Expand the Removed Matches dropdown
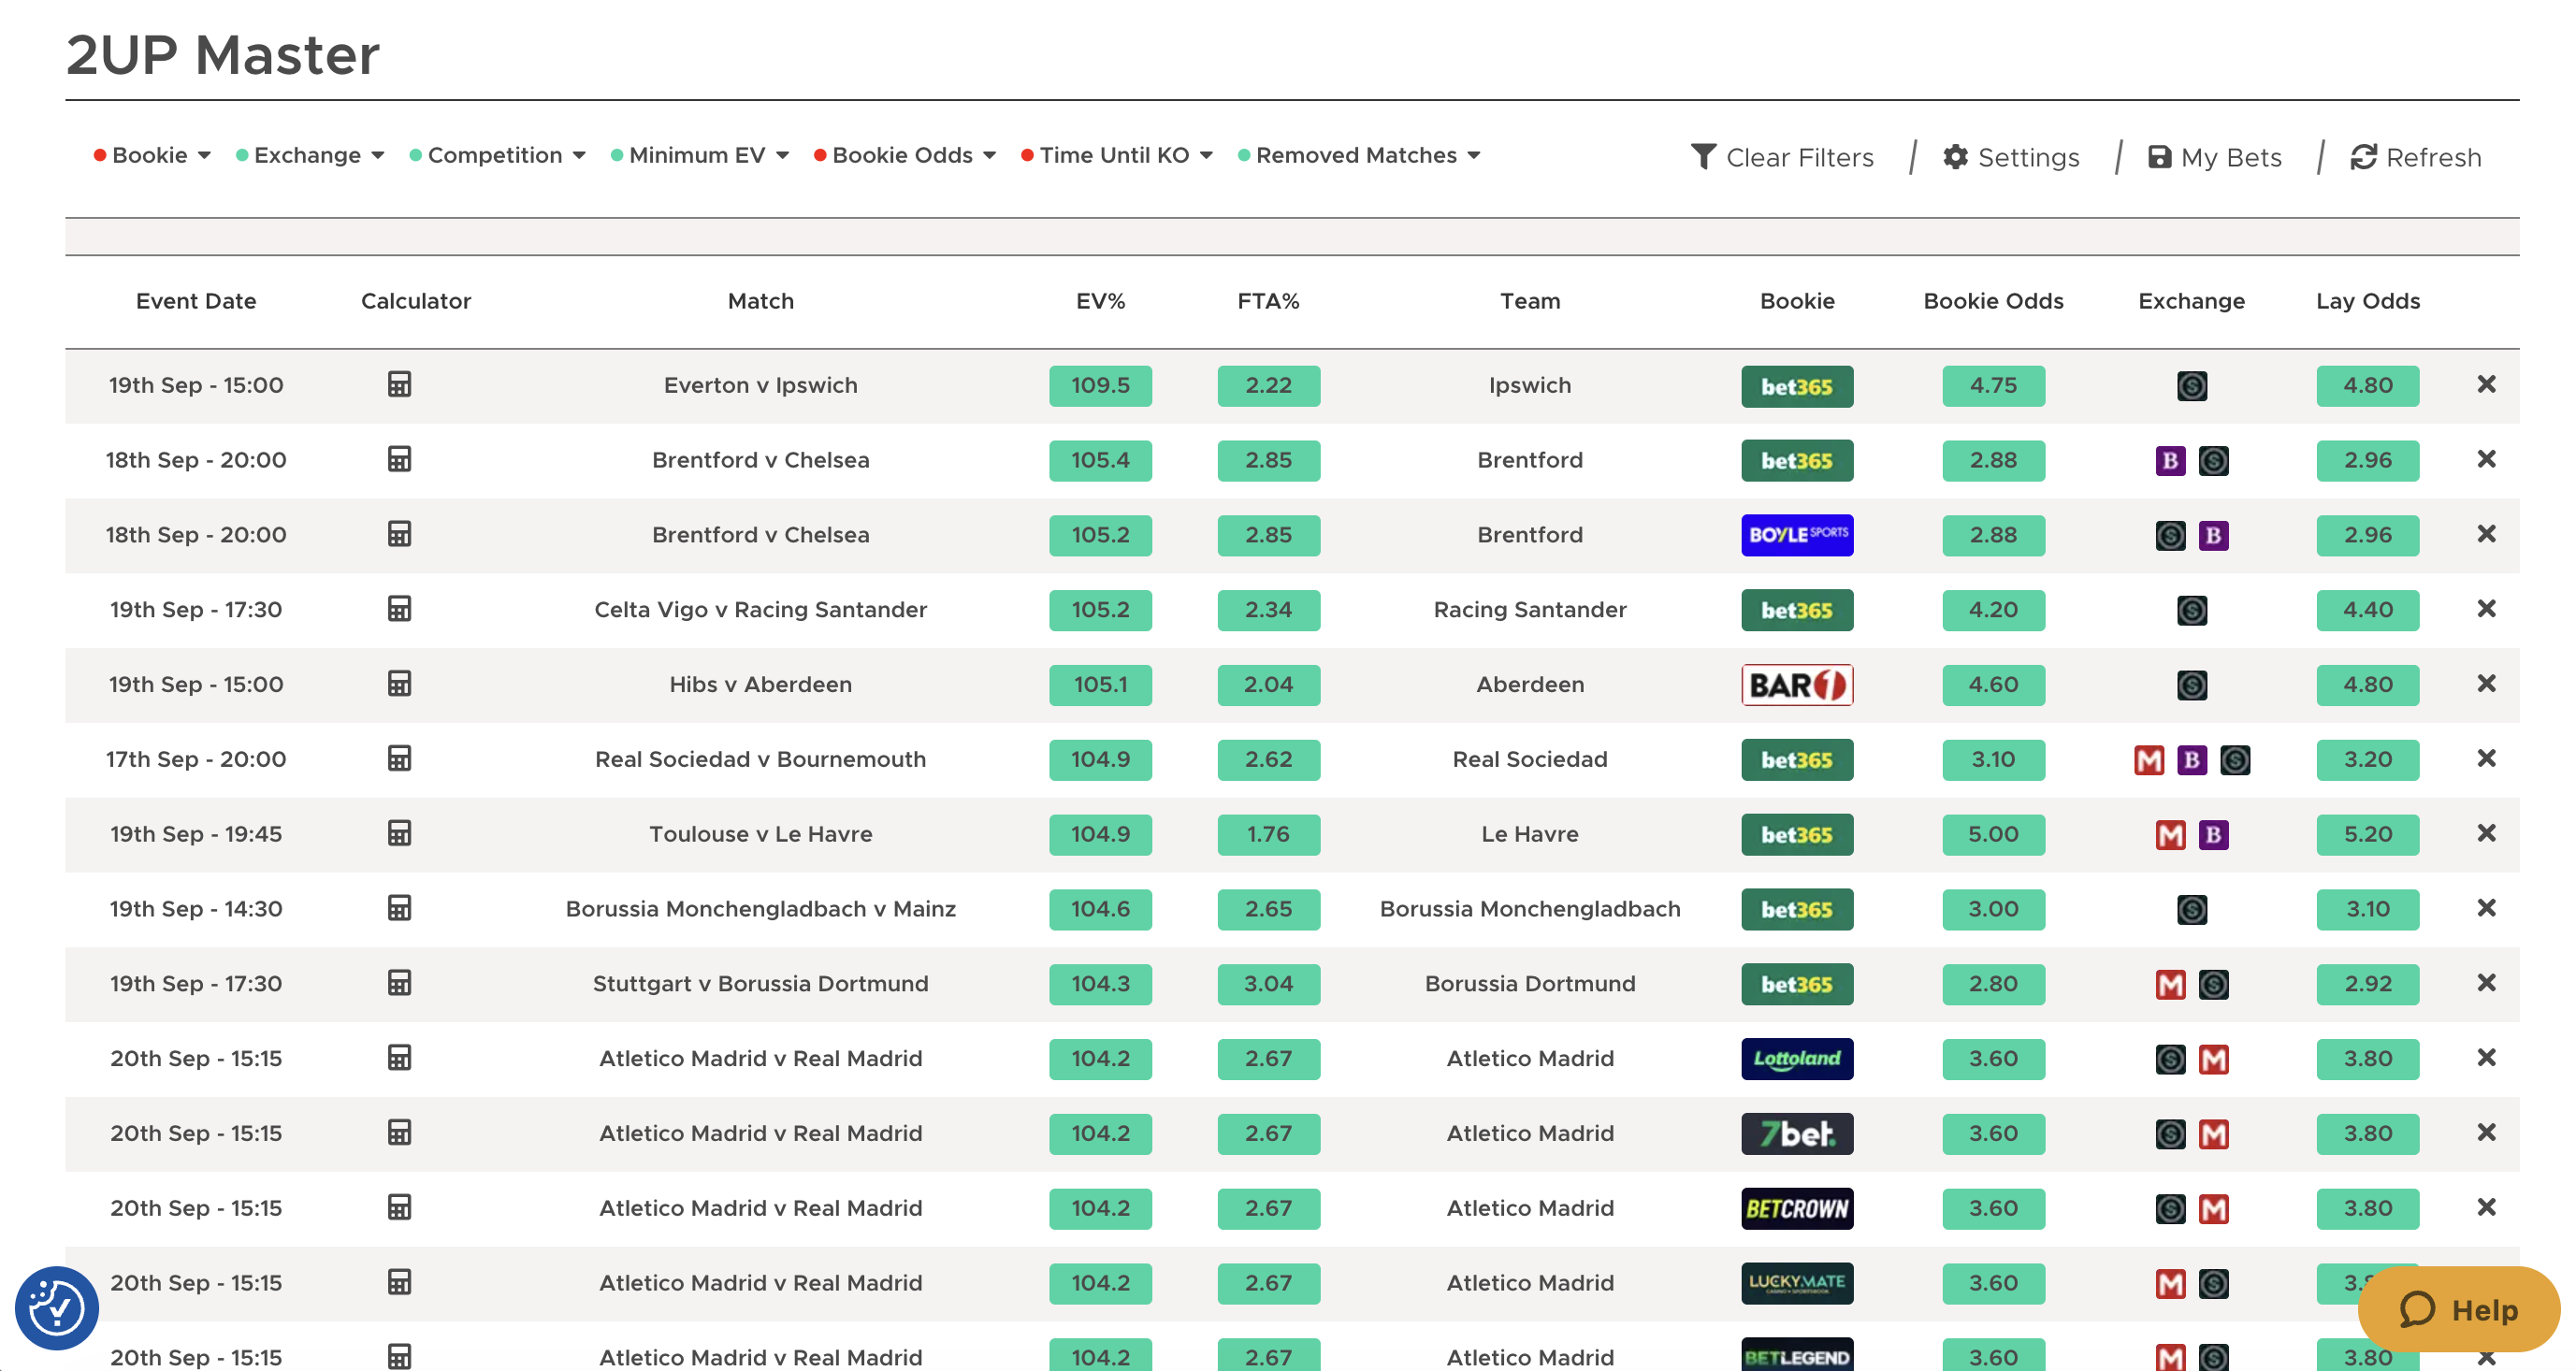 point(1359,155)
